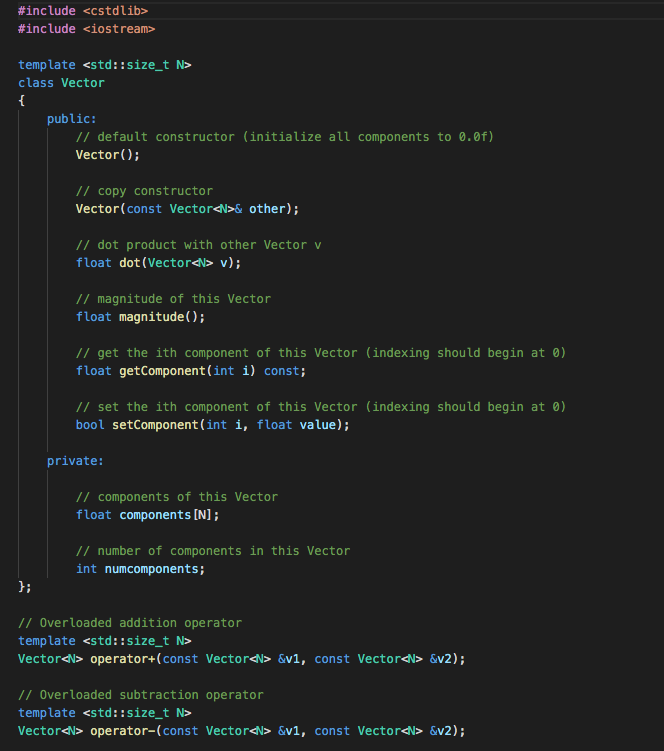Click the 'value' parameter in setComponent
This screenshot has width=664, height=751.
318,425
